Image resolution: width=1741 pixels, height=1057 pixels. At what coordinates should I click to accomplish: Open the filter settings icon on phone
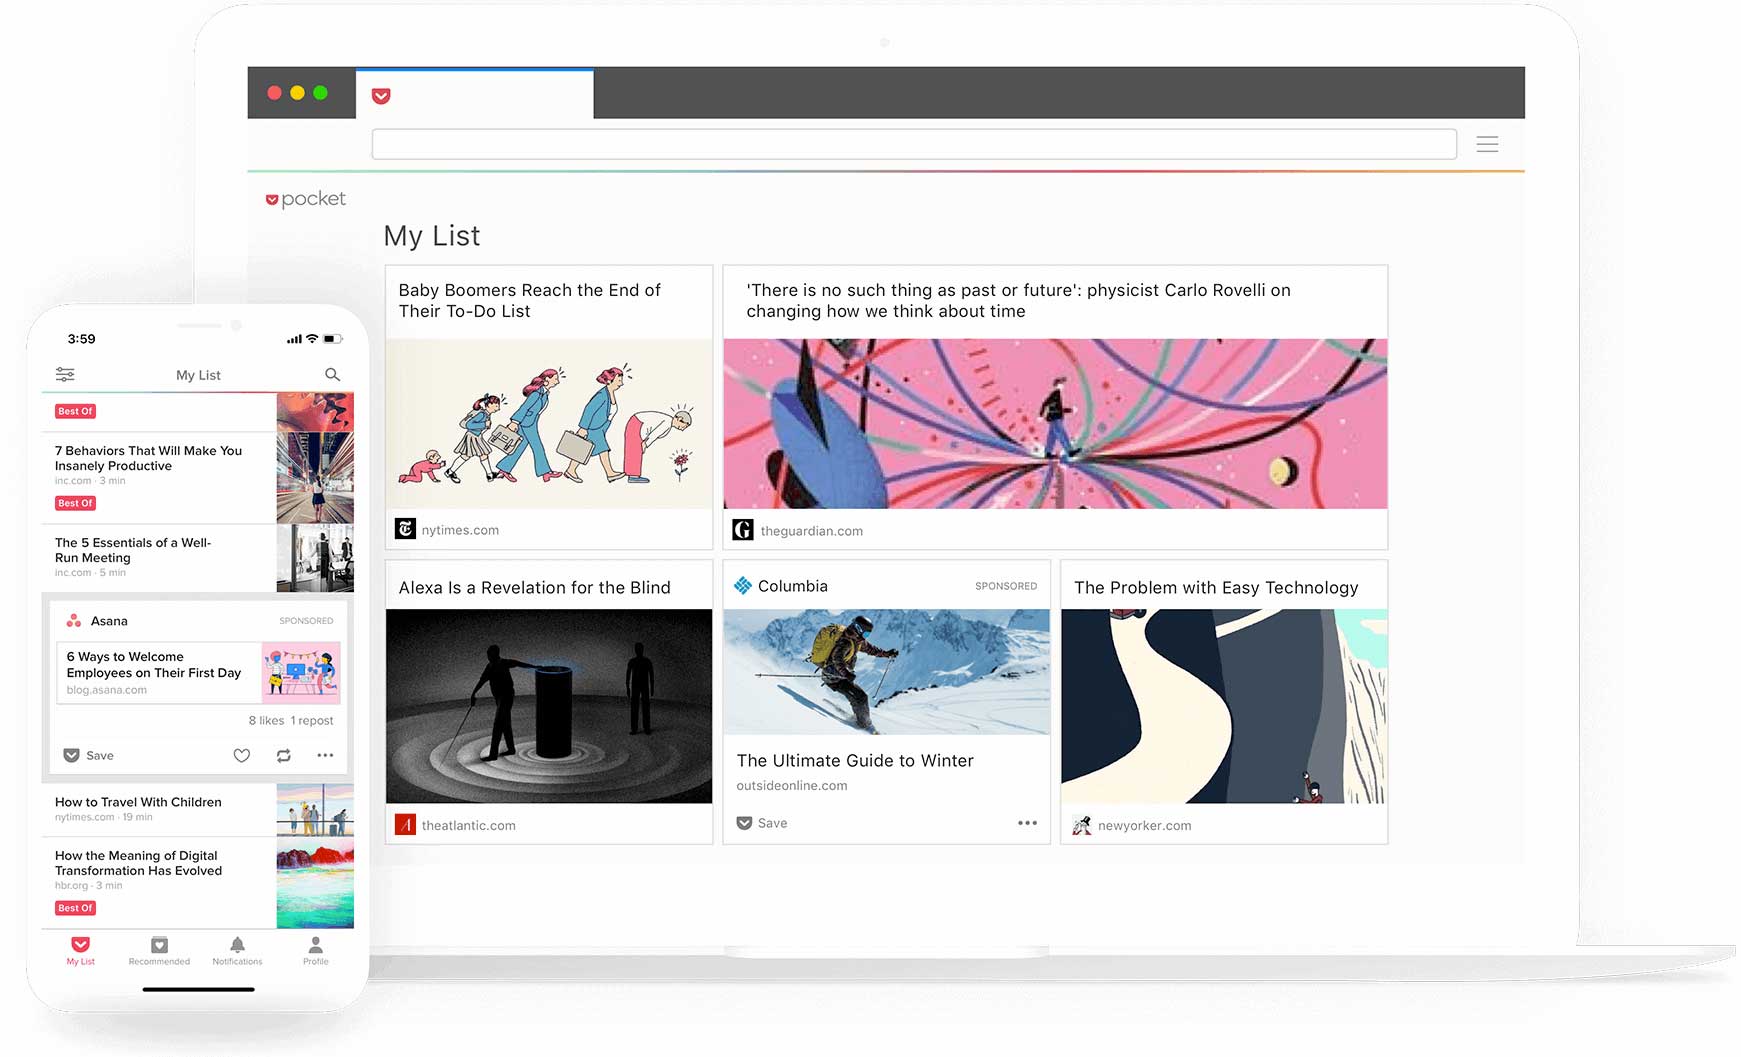(x=65, y=374)
